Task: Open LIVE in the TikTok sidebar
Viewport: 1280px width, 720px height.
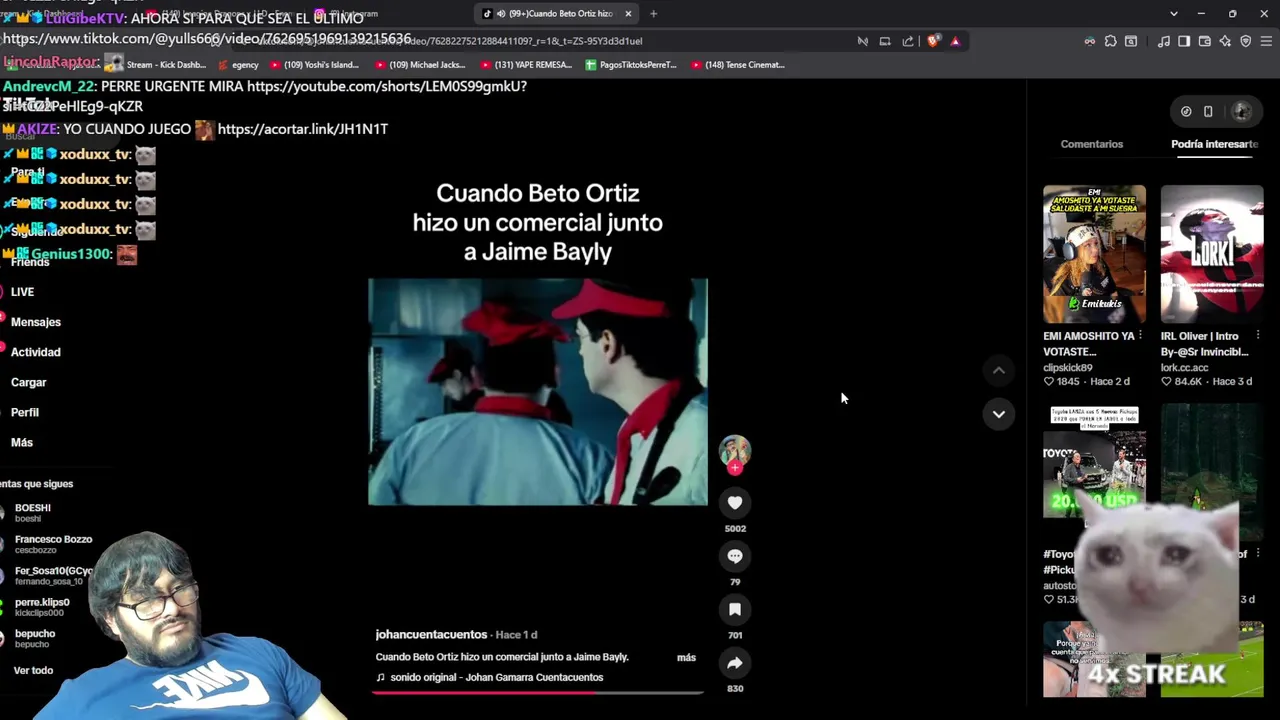Action: (22, 292)
